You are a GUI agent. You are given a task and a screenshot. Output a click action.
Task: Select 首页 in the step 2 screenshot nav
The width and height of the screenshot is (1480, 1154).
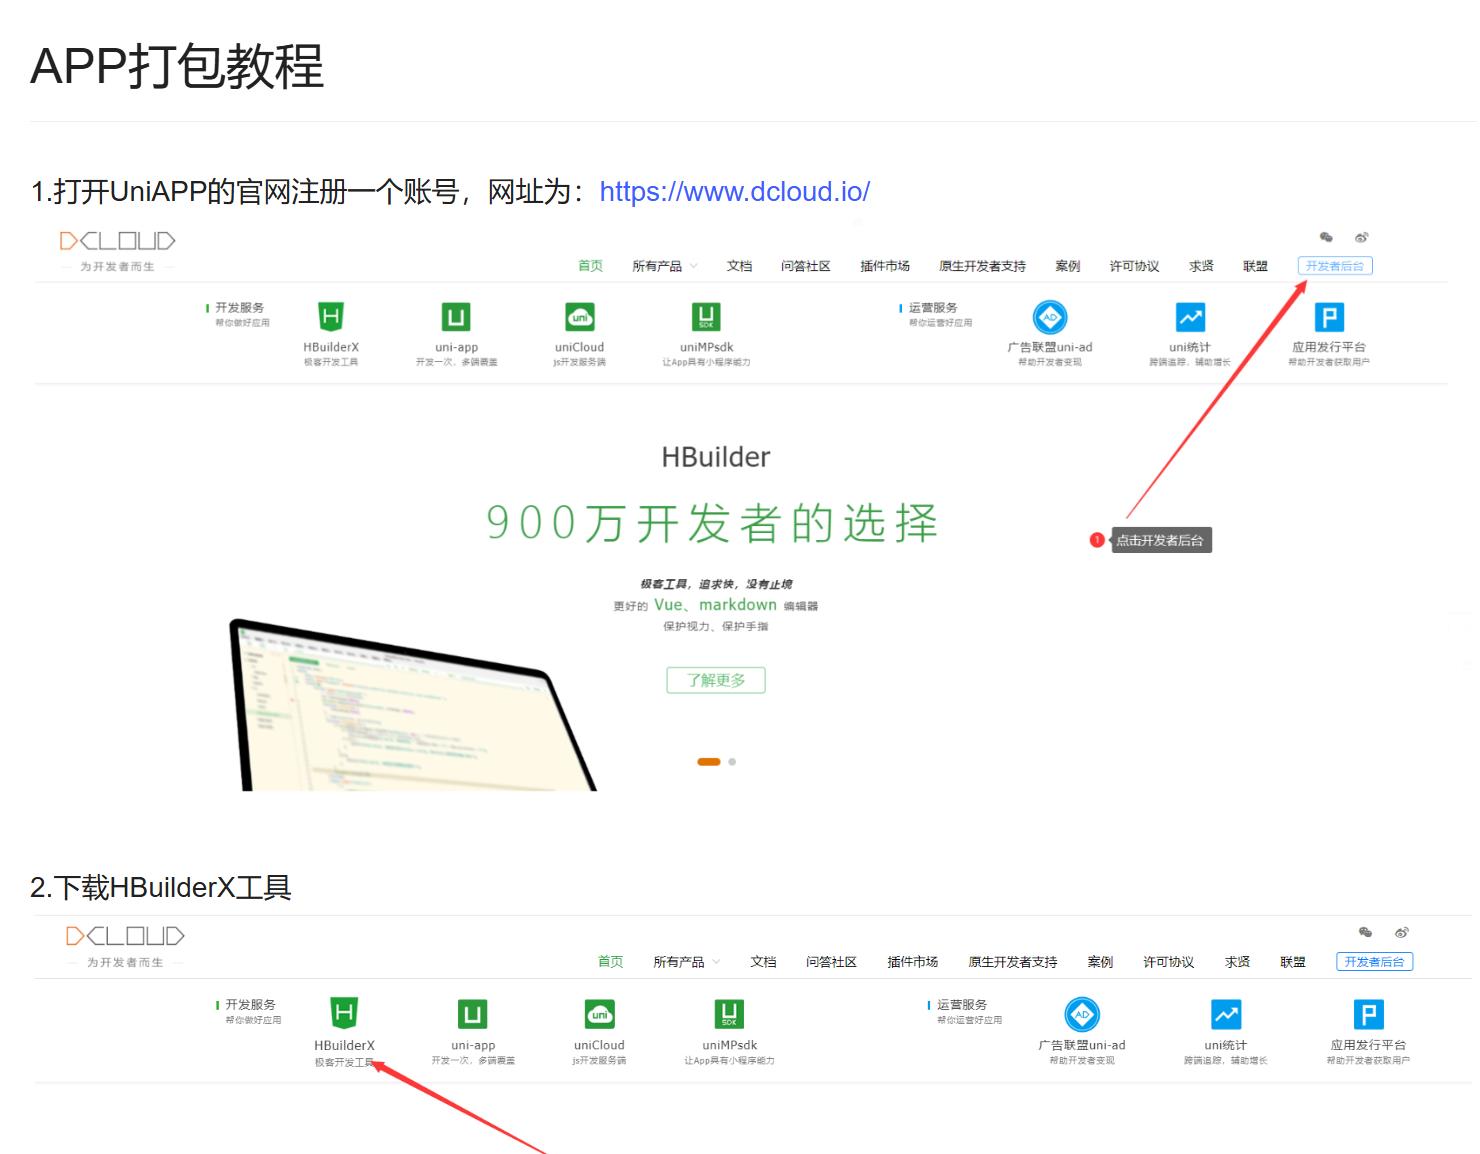[x=610, y=962]
